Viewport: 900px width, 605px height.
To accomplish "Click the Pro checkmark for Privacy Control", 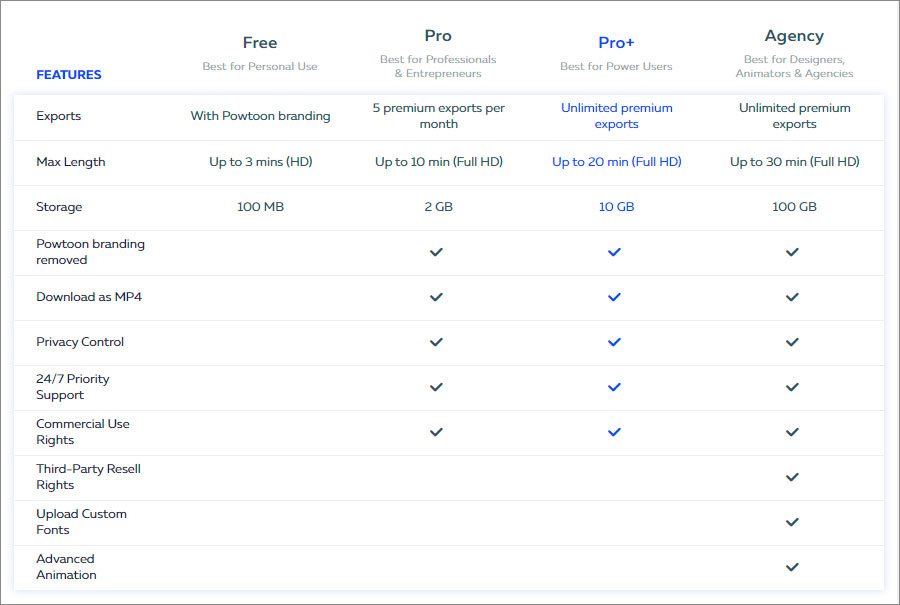I will click(x=436, y=342).
